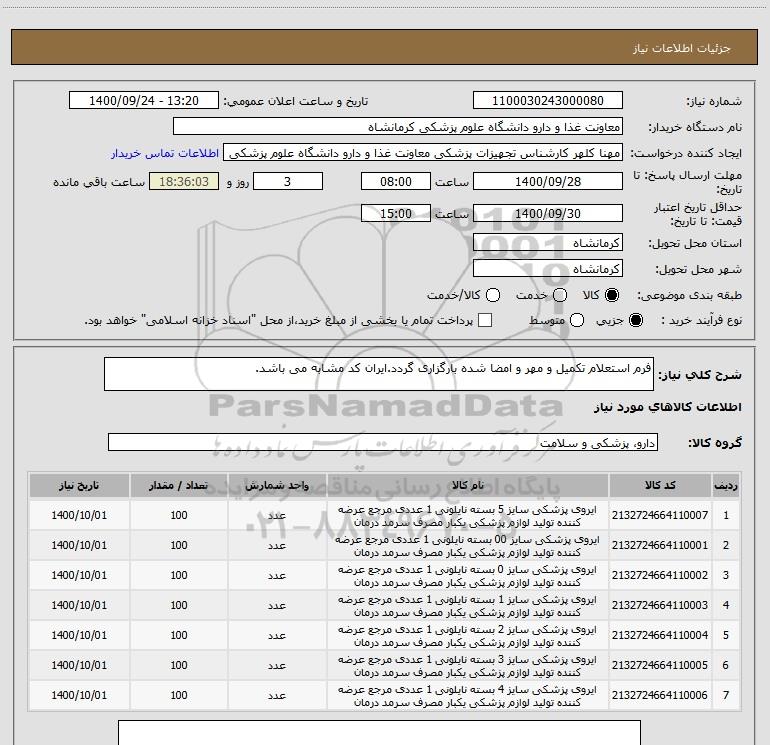This screenshot has height=745, width=770.
Task: Click the date 1400/10/01 in row 2
Action: coord(79,545)
